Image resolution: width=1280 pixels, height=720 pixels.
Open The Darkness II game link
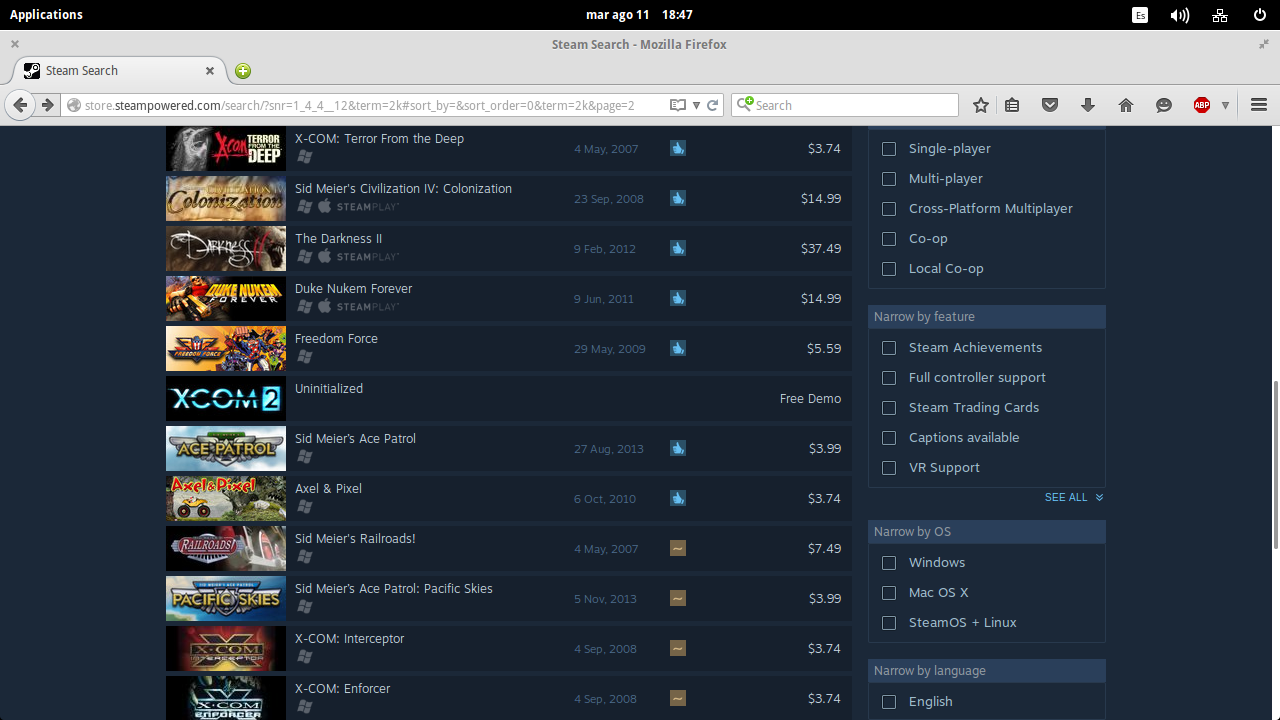coord(338,239)
